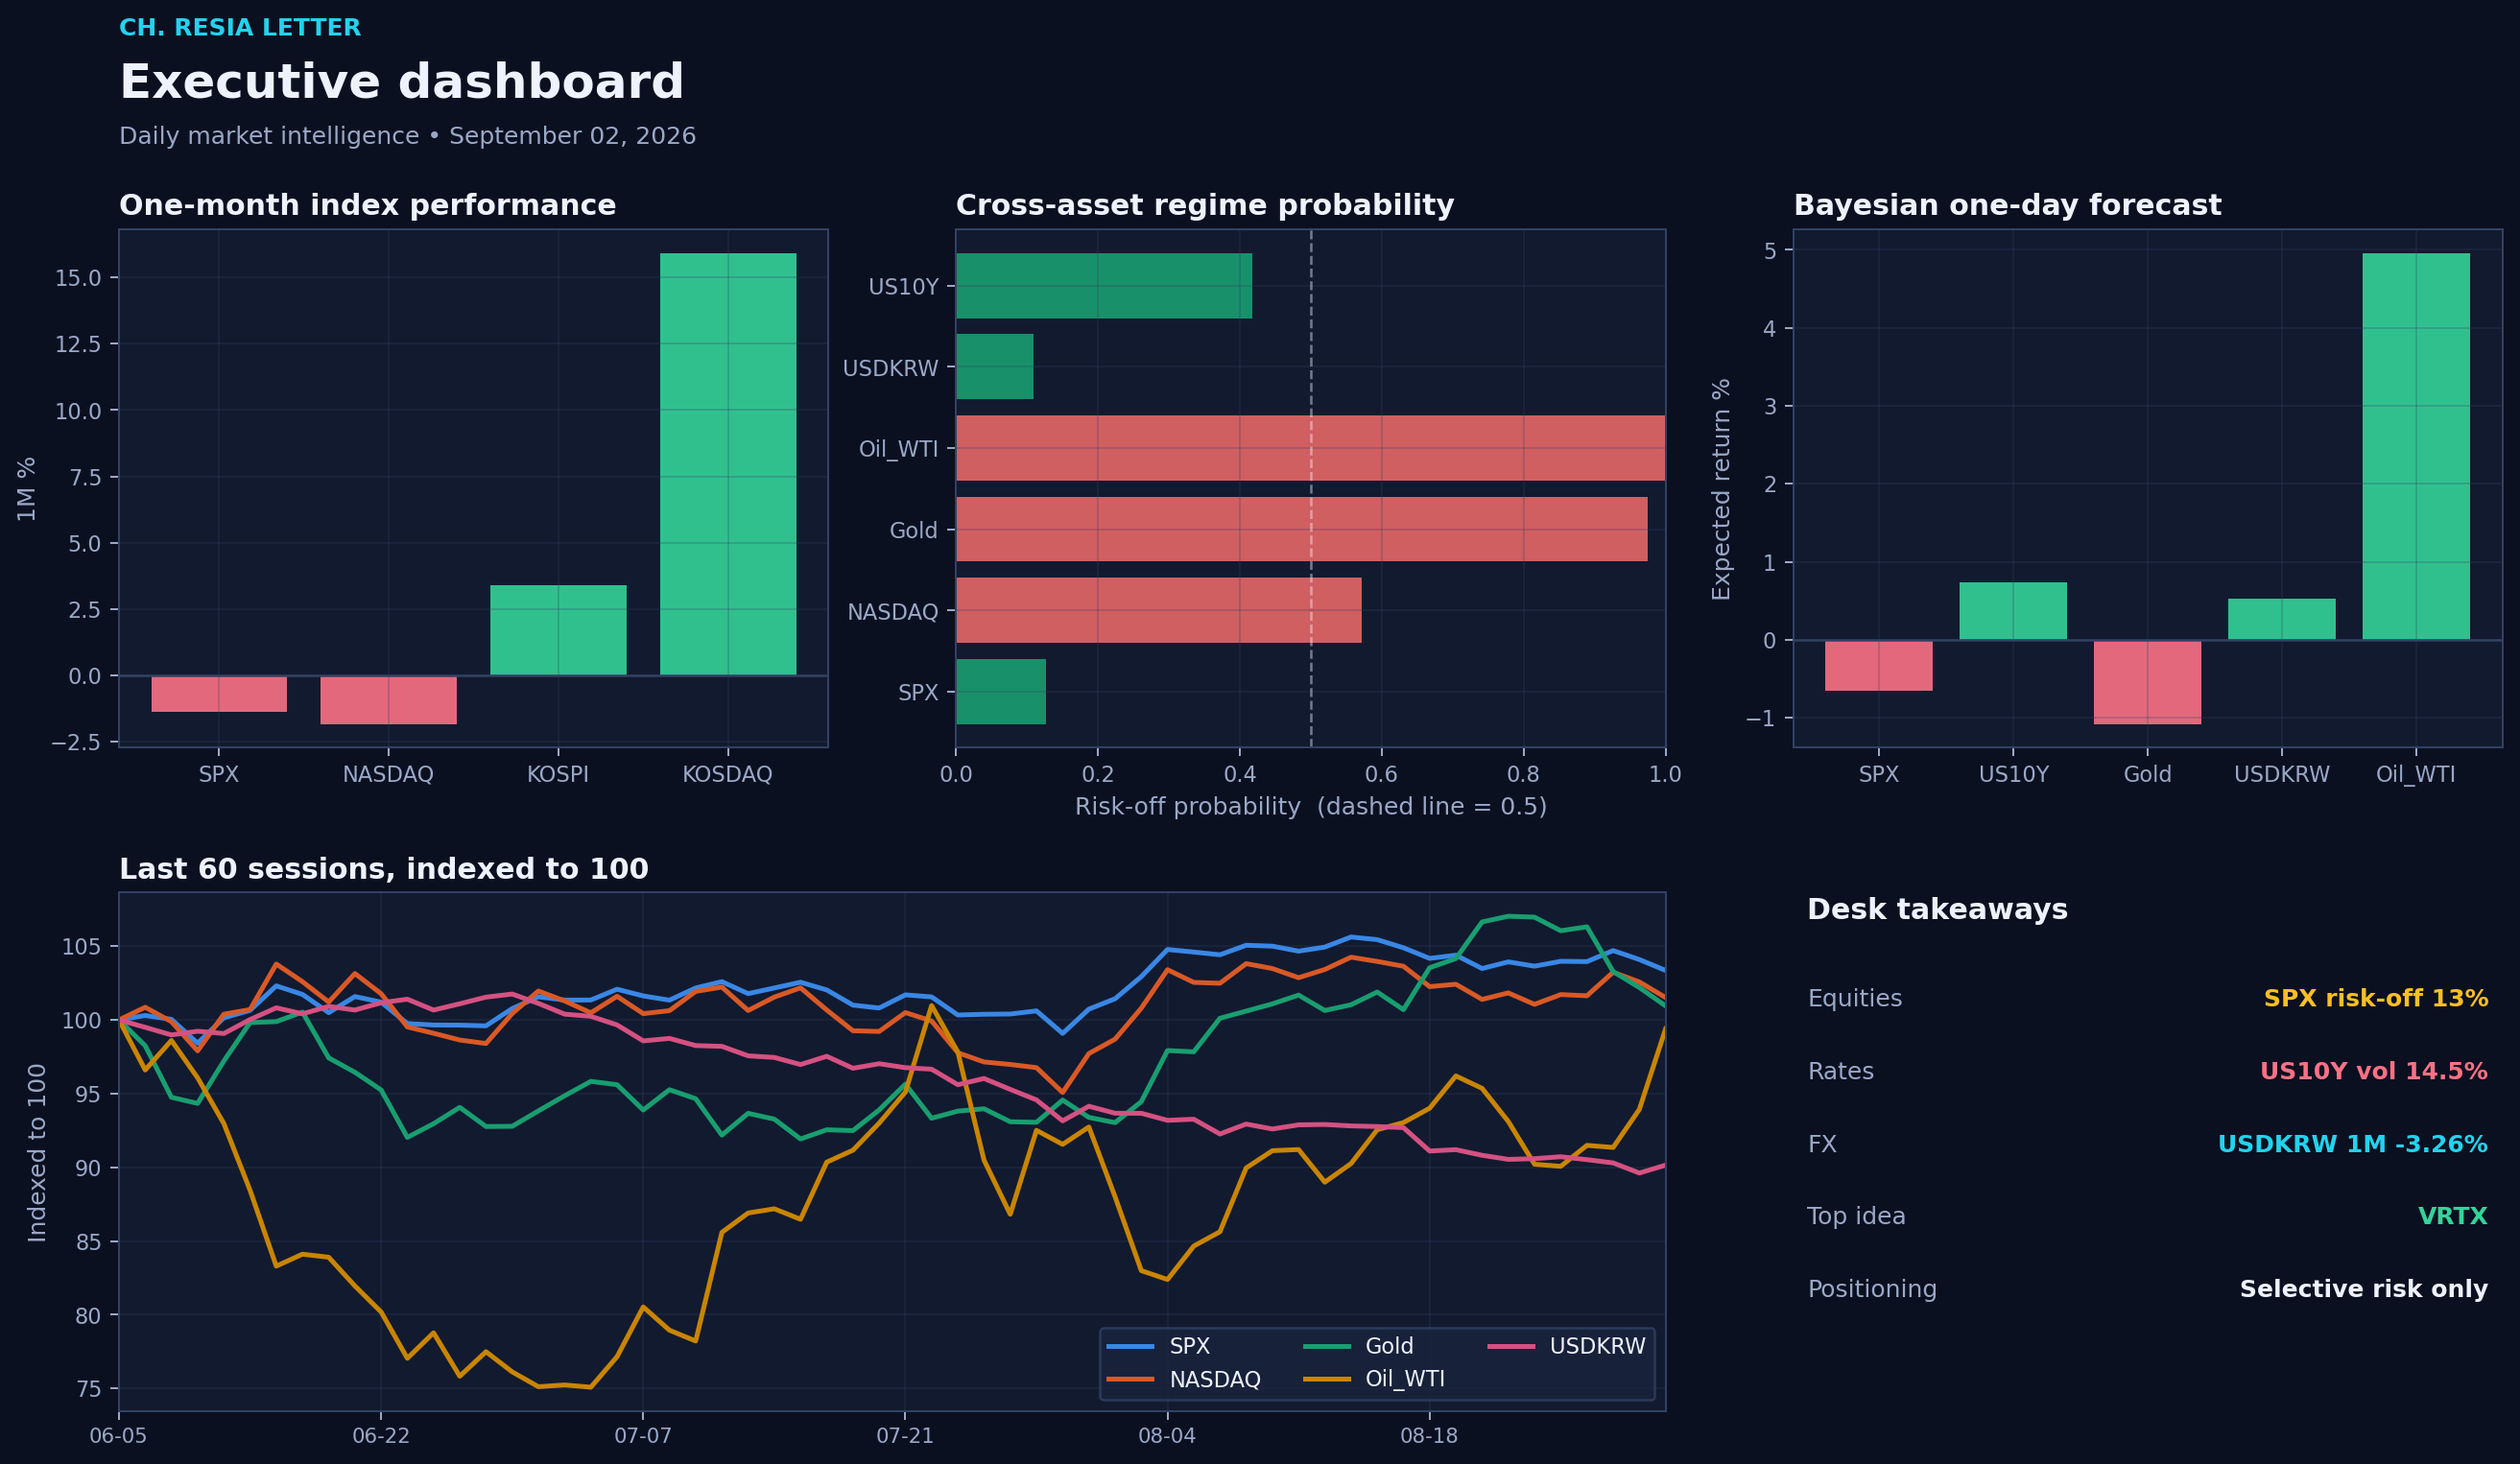
Task: Click the 'Desk takeaways' heading
Action: coord(1937,909)
